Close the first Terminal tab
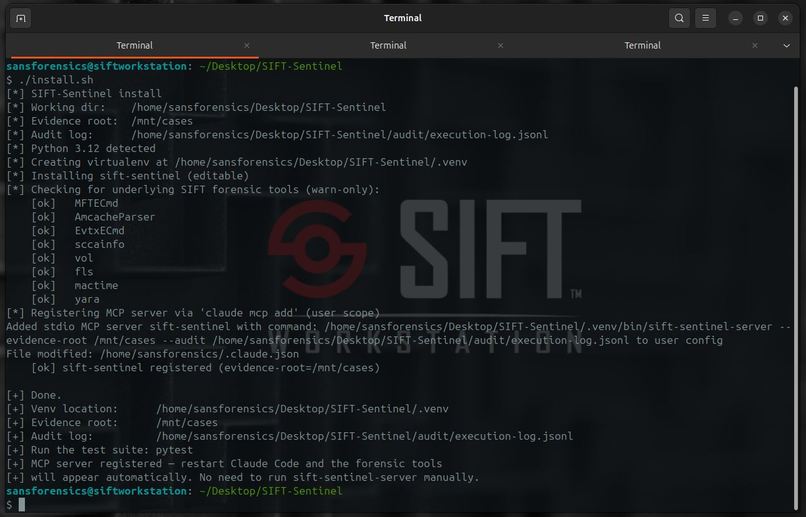The image size is (806, 517). pos(247,46)
